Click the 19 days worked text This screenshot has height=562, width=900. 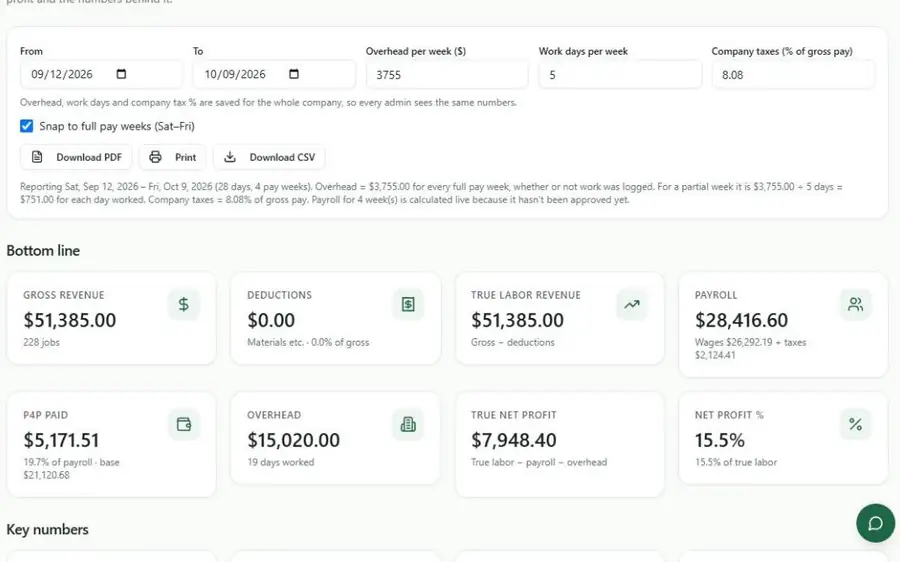pyautogui.click(x=281, y=462)
